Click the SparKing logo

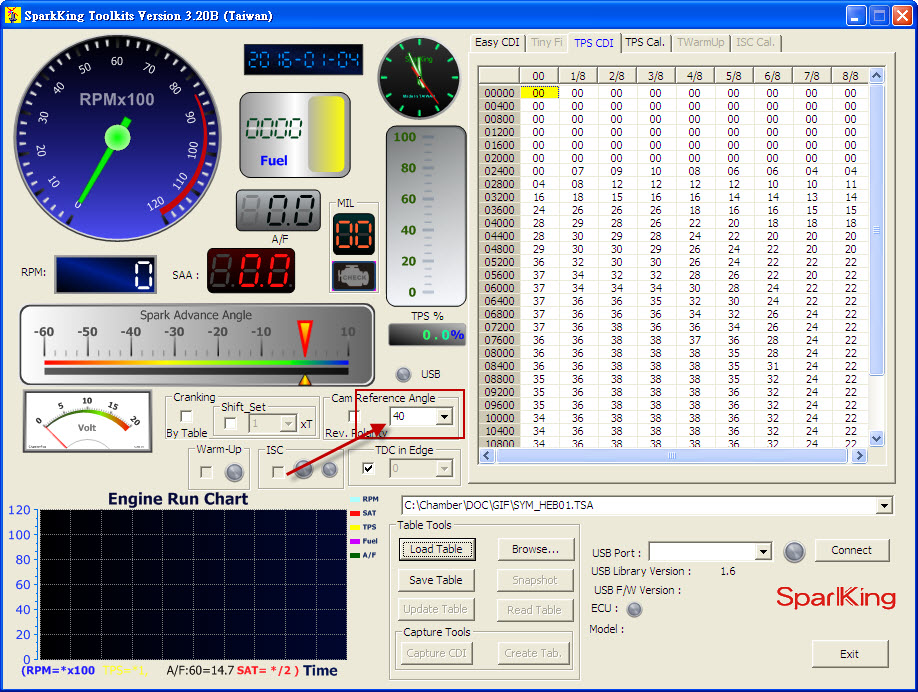point(835,597)
